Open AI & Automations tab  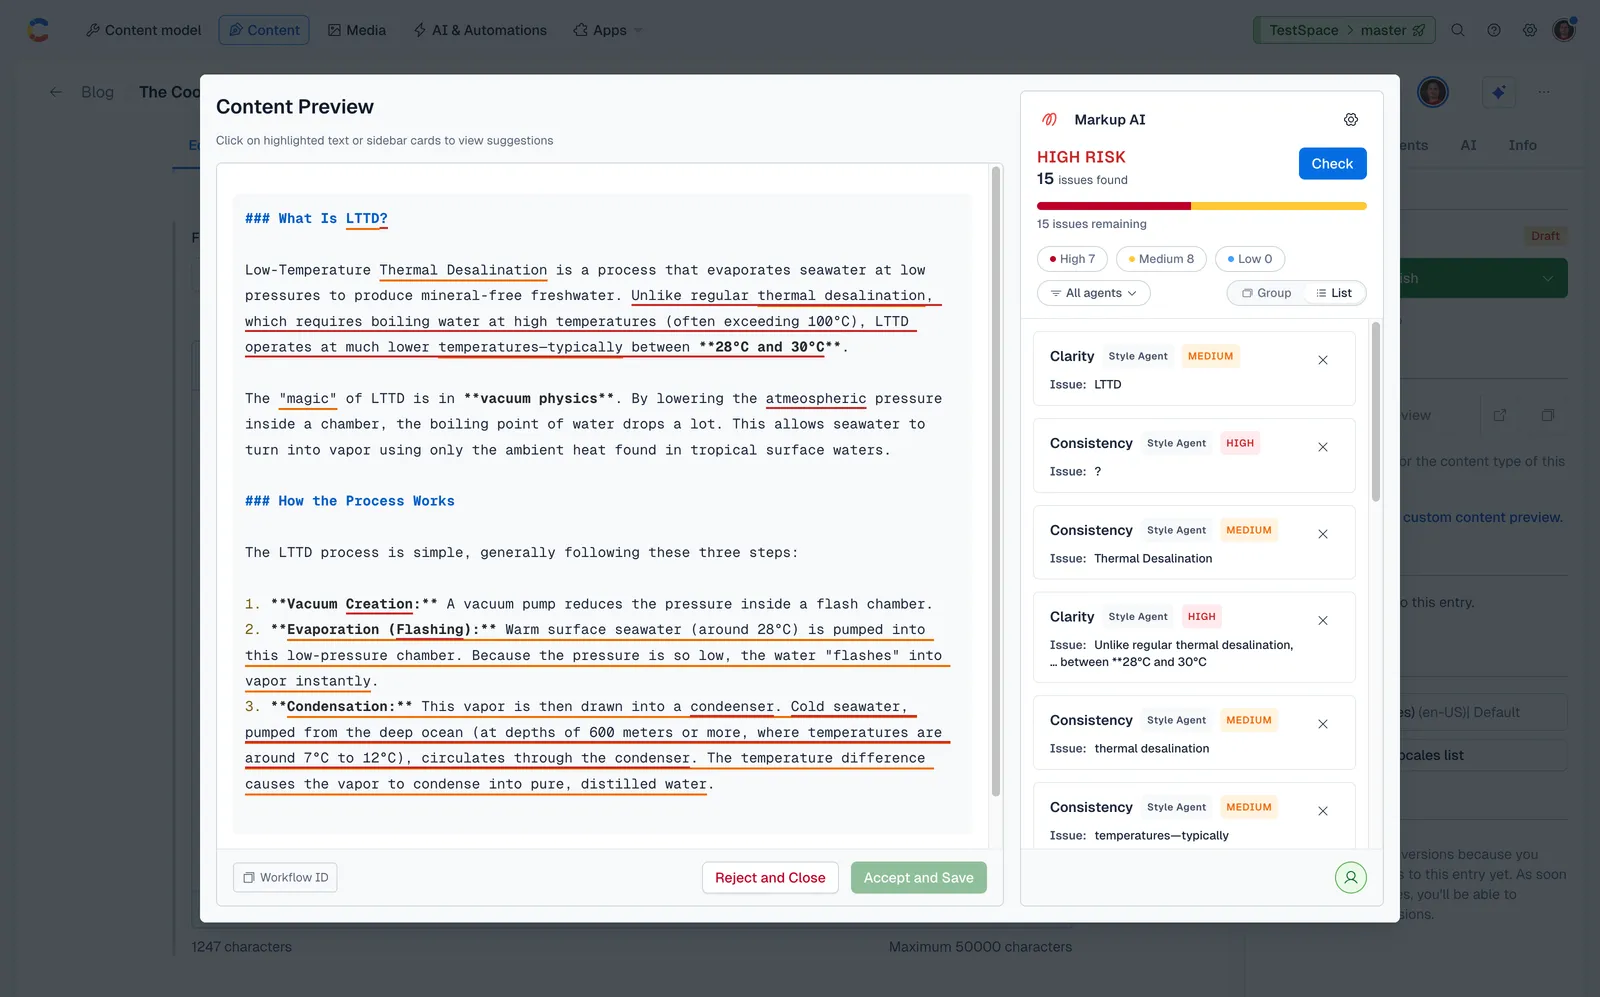(x=480, y=30)
